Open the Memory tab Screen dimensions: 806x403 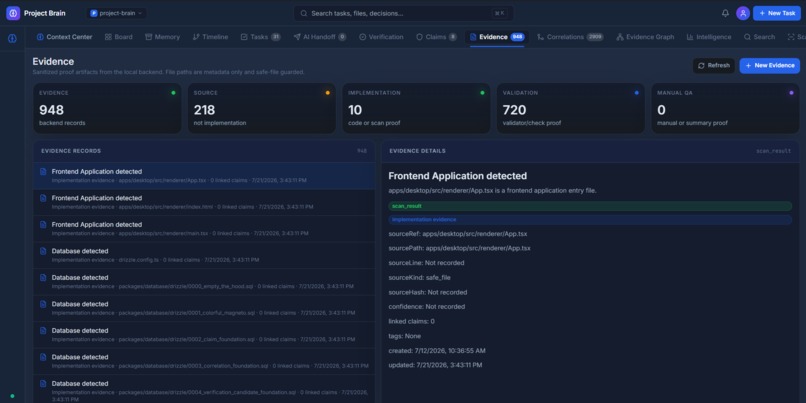(162, 37)
